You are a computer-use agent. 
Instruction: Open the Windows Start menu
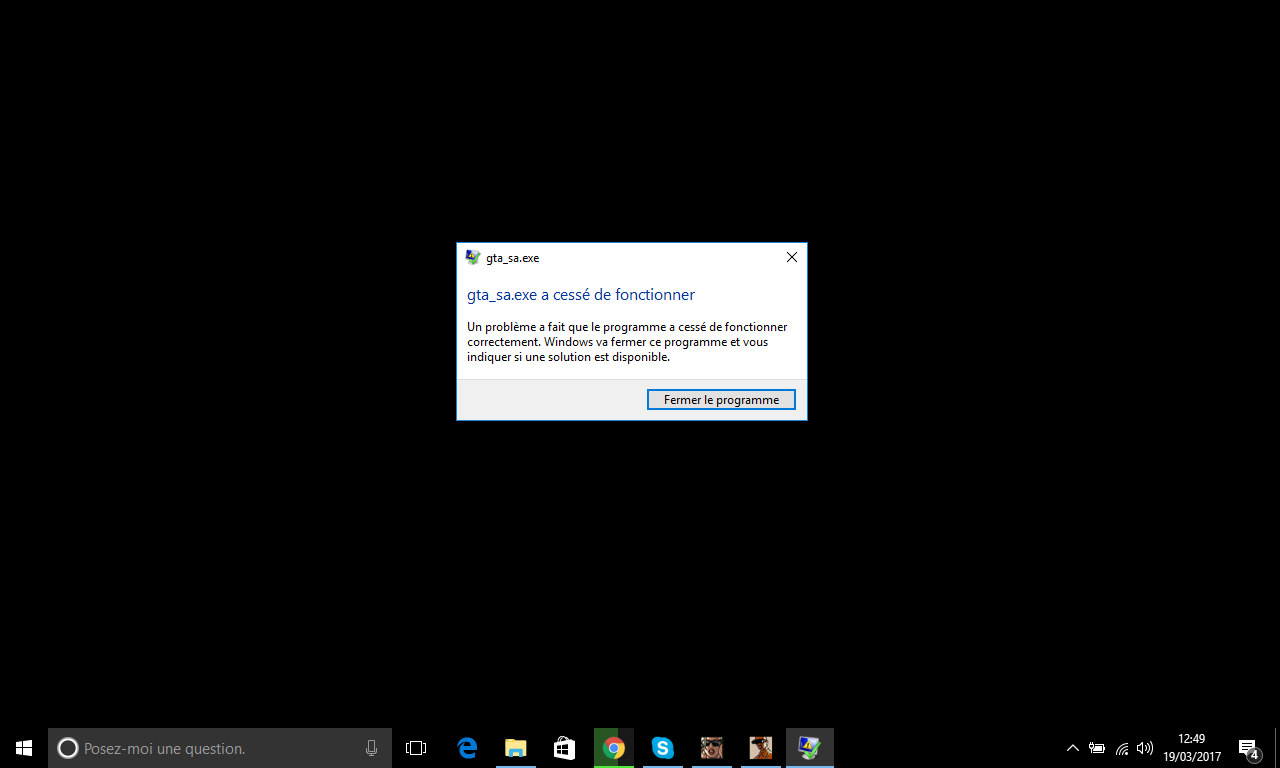pyautogui.click(x=24, y=748)
